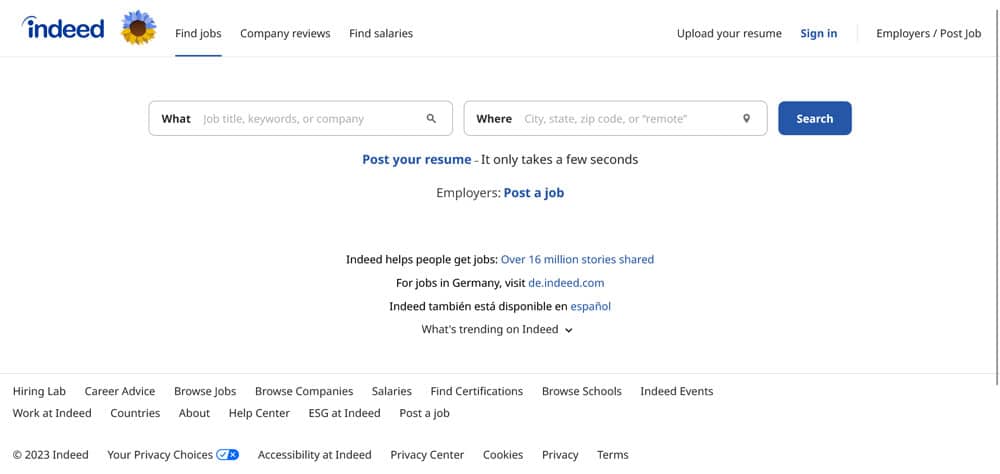Open Upload your resume
Image resolution: width=1000 pixels, height=474 pixels.
coord(729,33)
